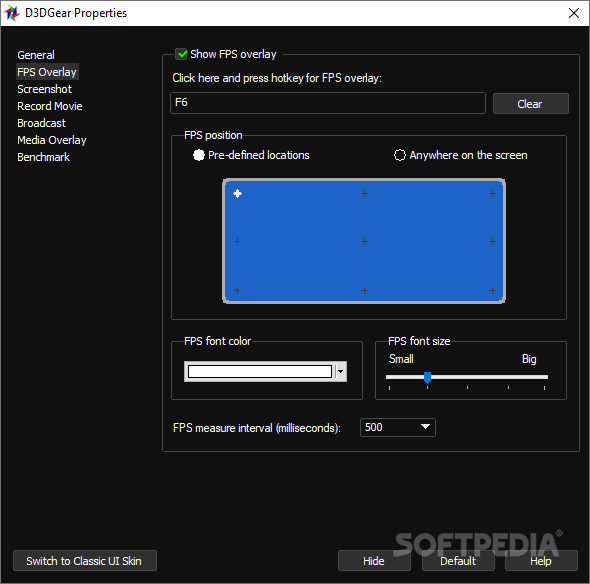590x584 pixels.
Task: Select the top-left FPS position marker
Action: click(x=237, y=194)
